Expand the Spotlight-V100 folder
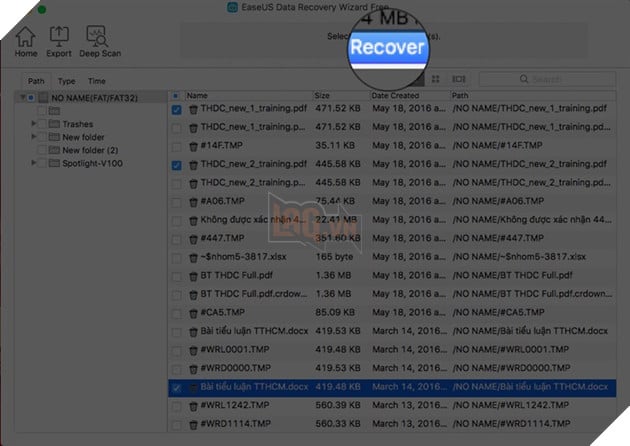This screenshot has width=630, height=446. tap(34, 163)
